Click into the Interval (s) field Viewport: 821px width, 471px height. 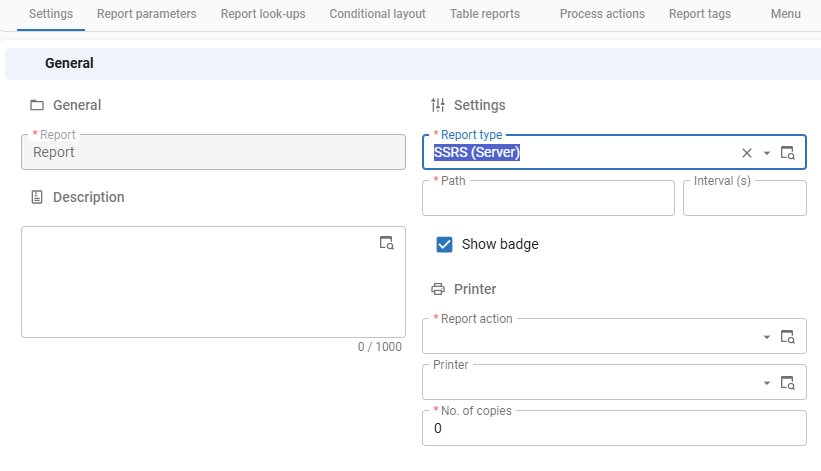745,198
